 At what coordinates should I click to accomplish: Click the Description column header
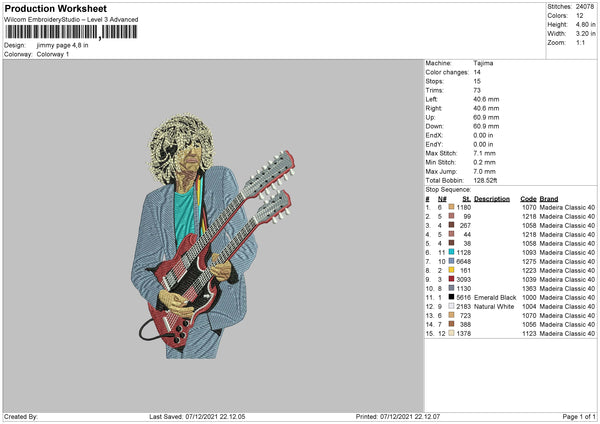pyautogui.click(x=492, y=199)
